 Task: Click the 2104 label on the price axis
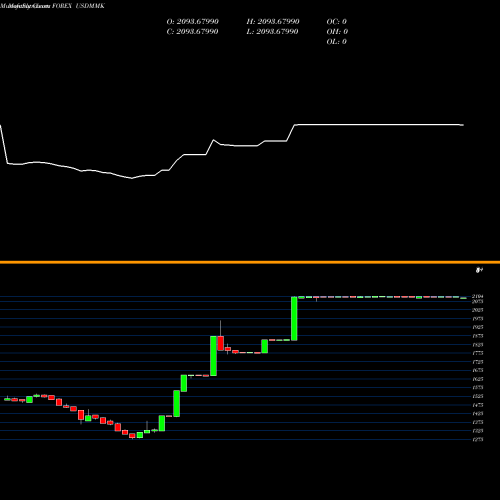[x=478, y=296]
